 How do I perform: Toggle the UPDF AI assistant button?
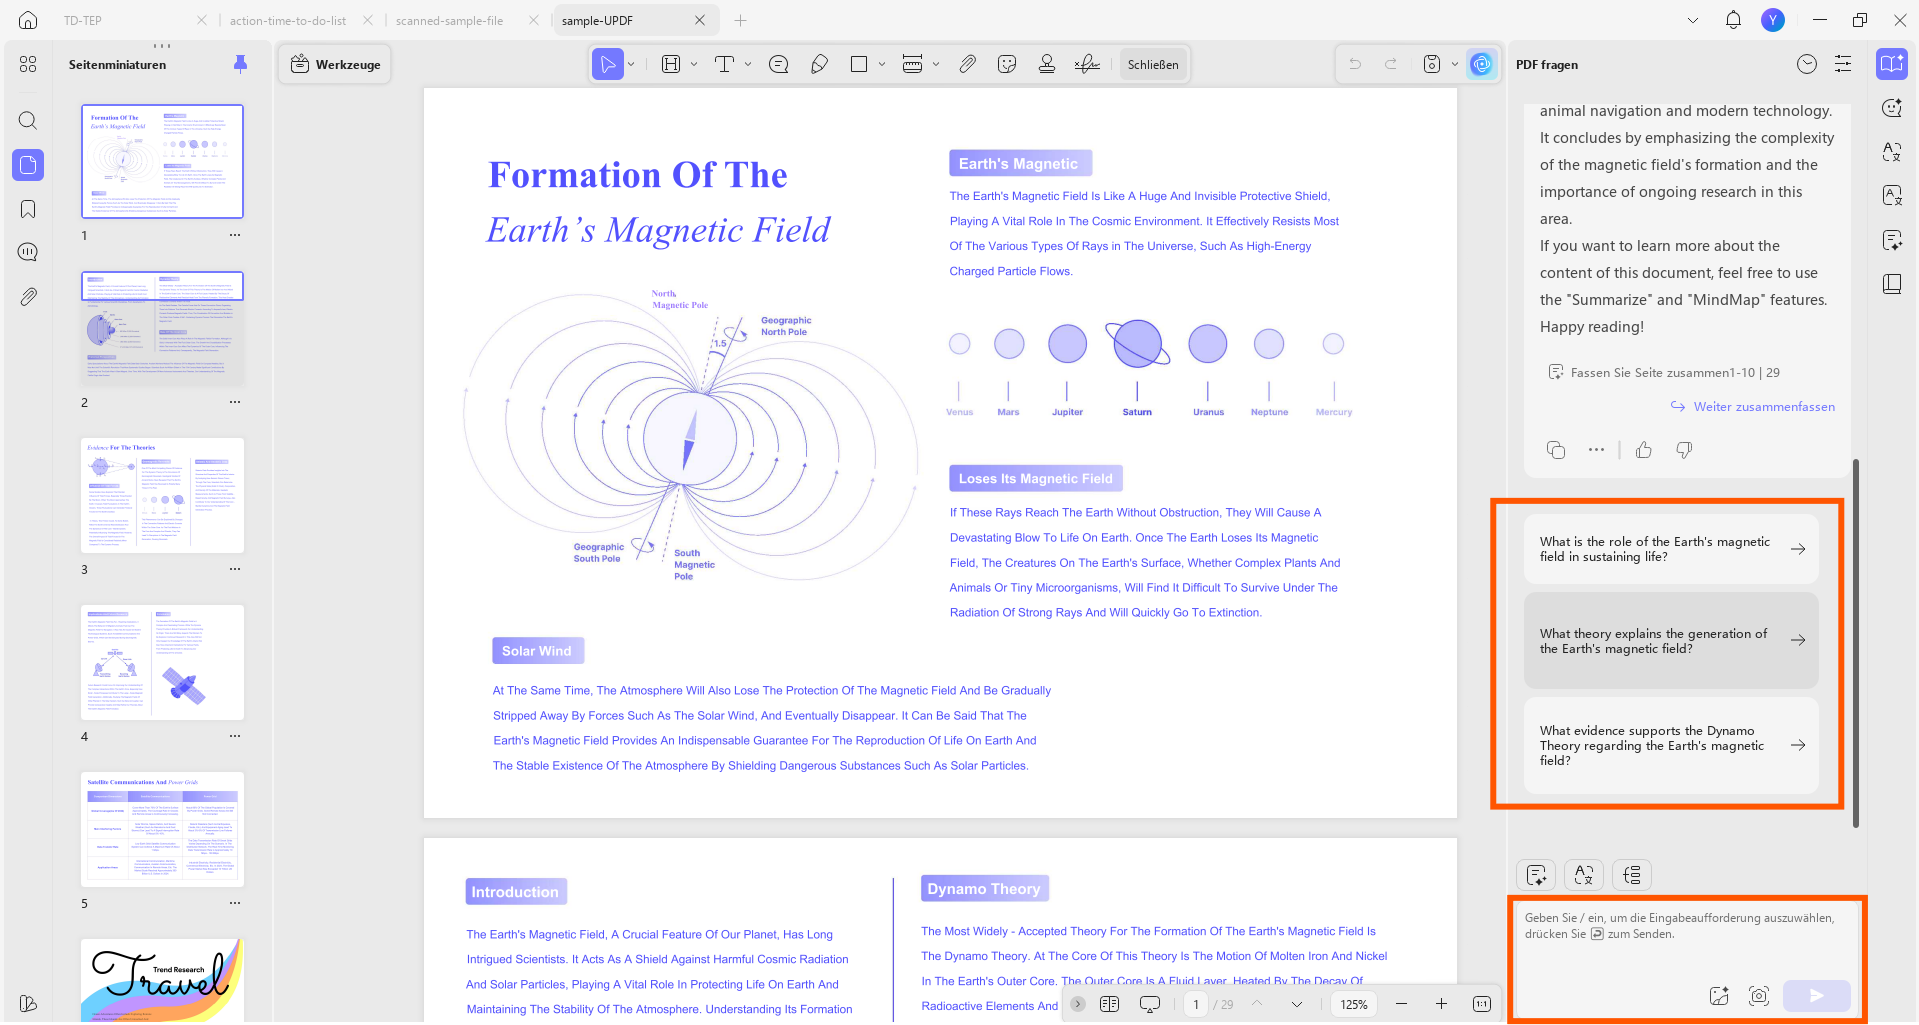tap(1481, 64)
